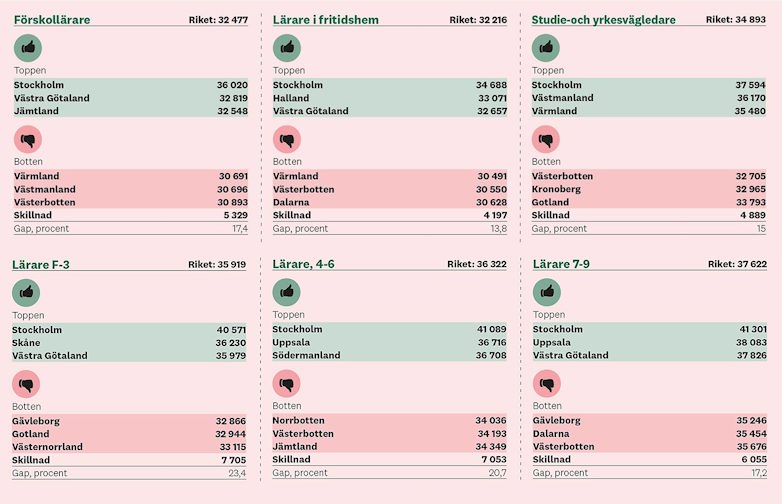
Task: Click the thumbs-down icon under Lärare i fritidshem
Action: (288, 140)
